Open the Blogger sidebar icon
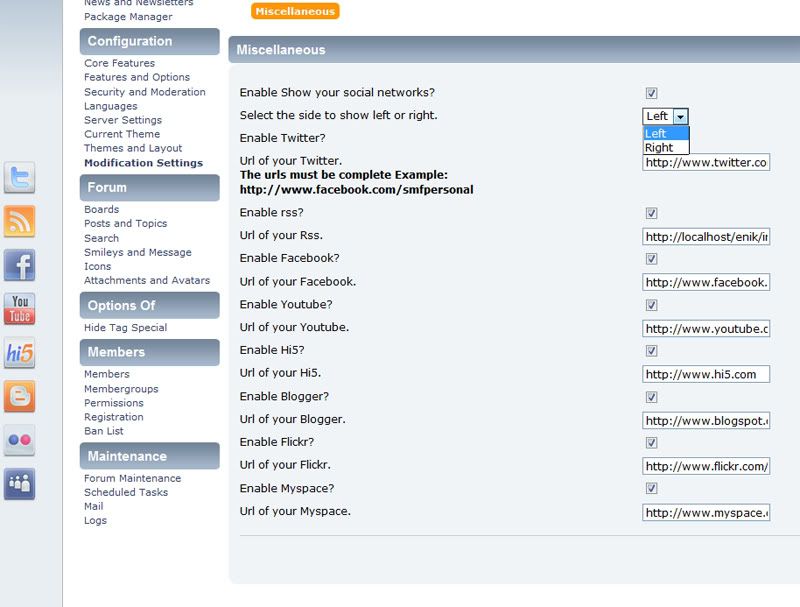 (x=19, y=396)
